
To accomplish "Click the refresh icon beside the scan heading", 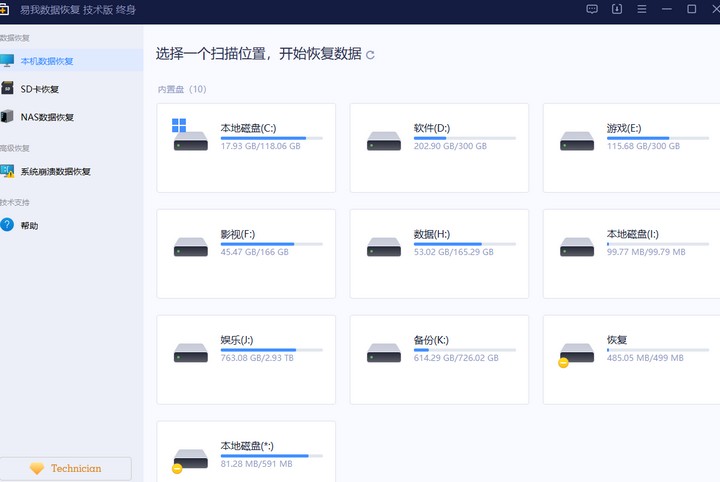I will (371, 55).
